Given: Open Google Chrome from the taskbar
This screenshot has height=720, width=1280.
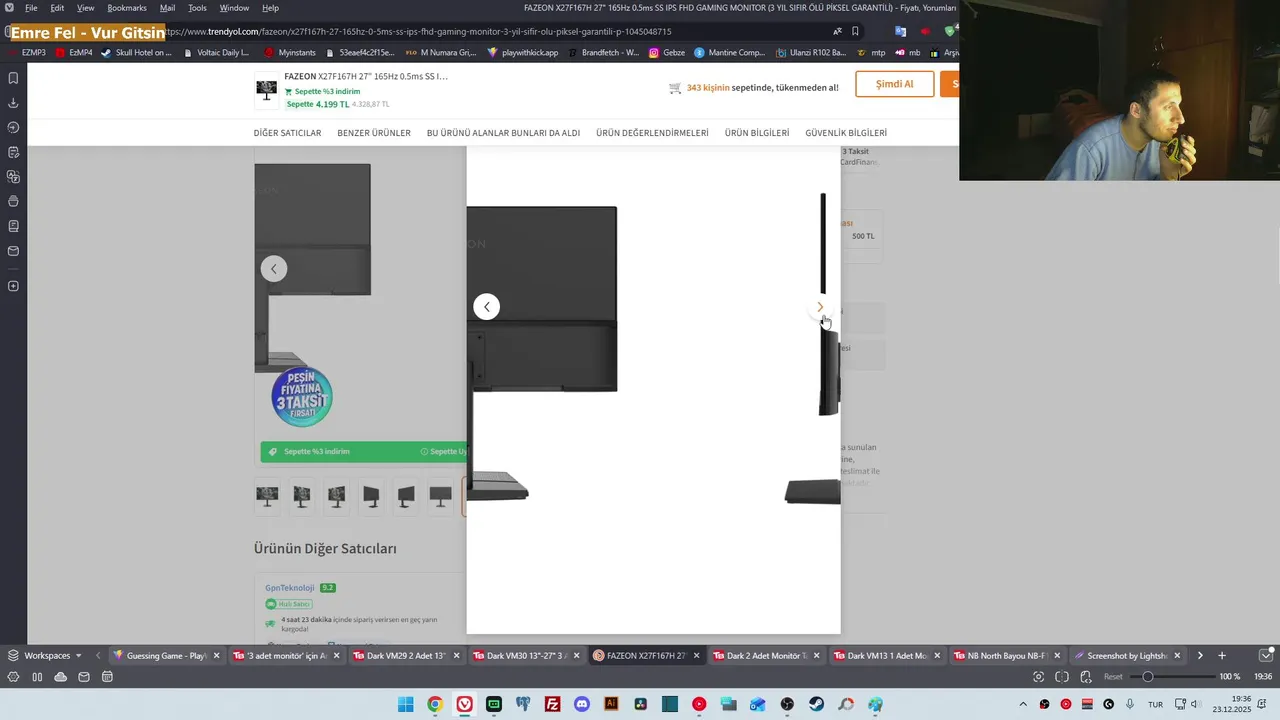Looking at the screenshot, I should click(x=434, y=704).
